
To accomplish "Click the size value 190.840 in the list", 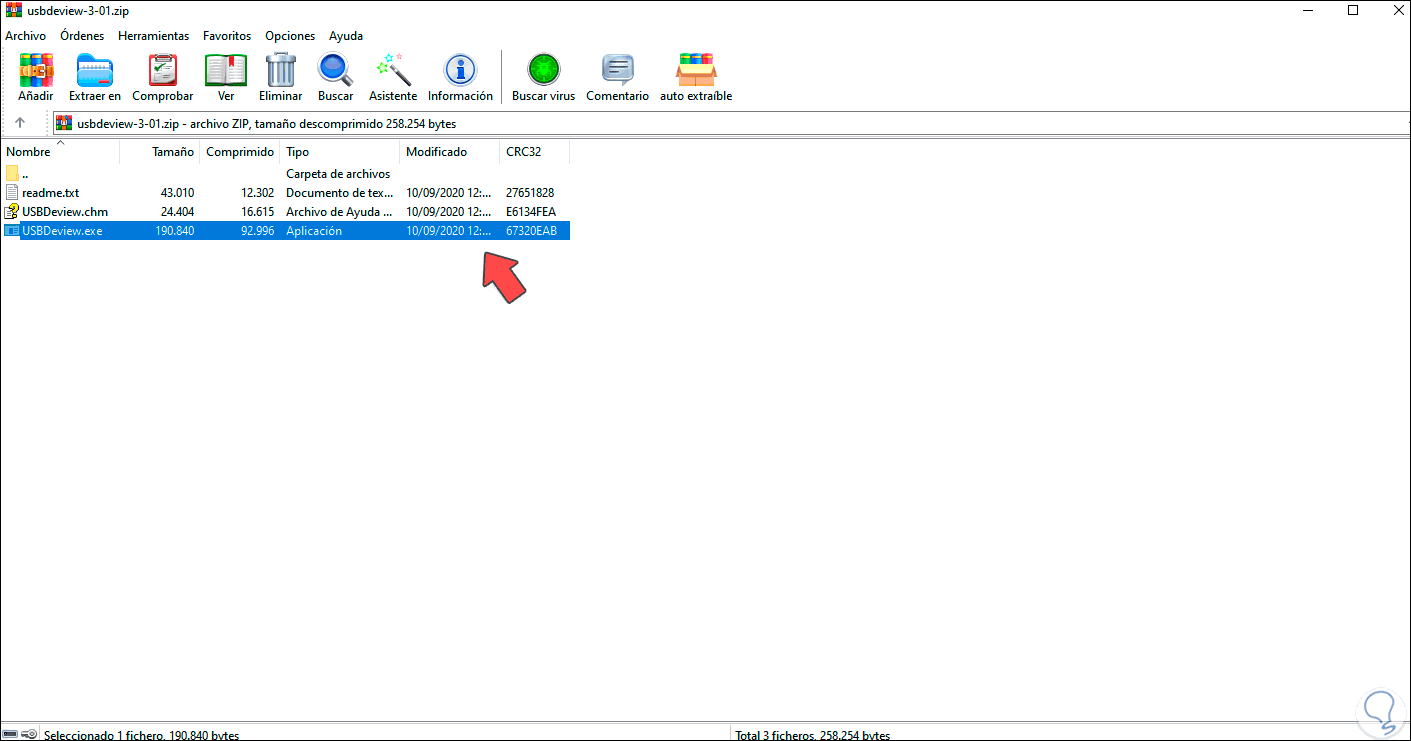I will click(174, 231).
